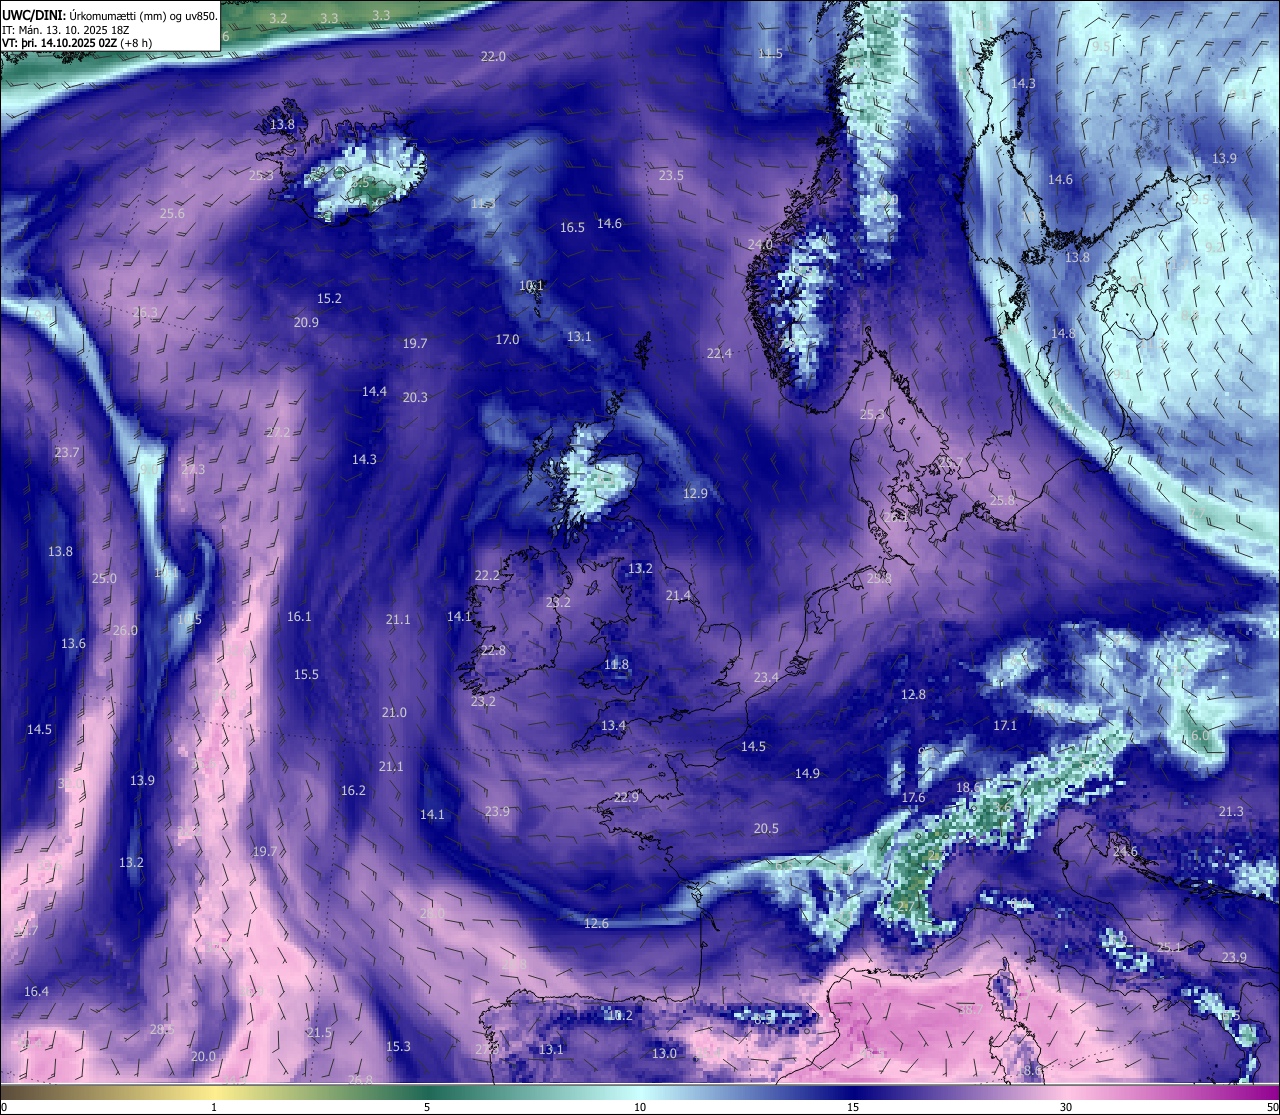Click the '22.2' value north of Ireland
The width and height of the screenshot is (1280, 1115).
point(487,575)
